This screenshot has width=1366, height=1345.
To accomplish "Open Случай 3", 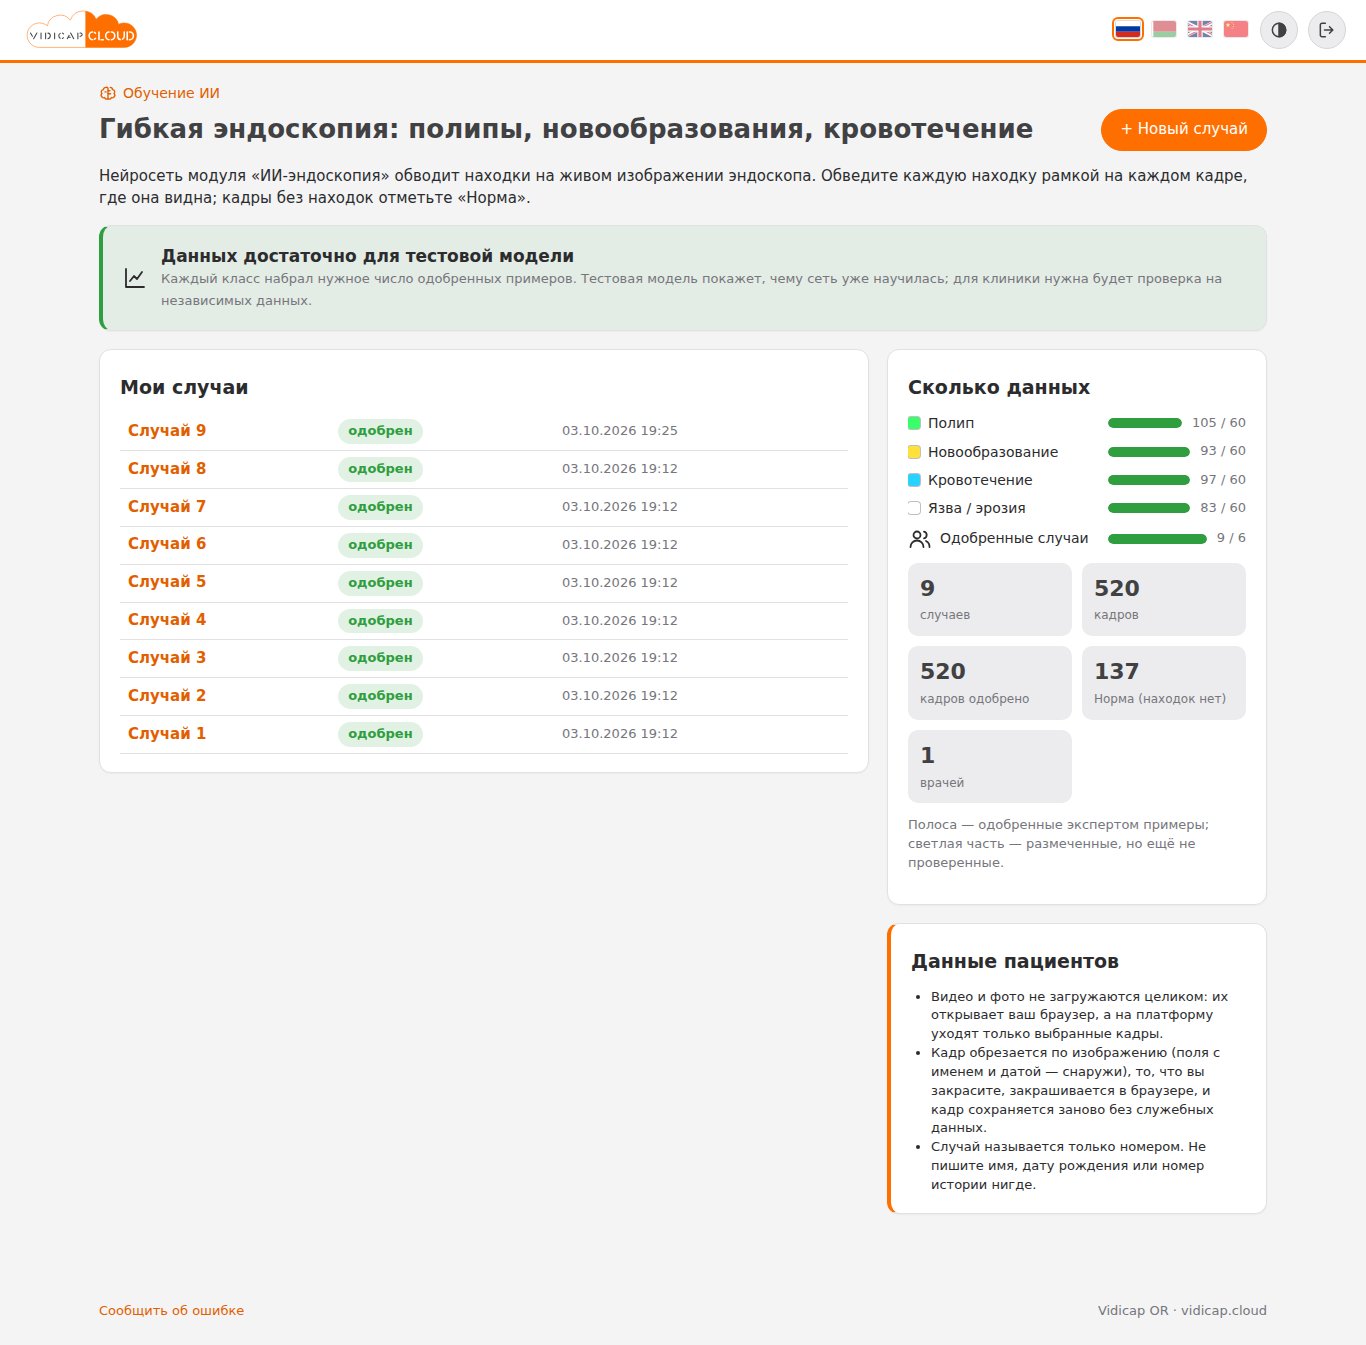I will click(167, 658).
